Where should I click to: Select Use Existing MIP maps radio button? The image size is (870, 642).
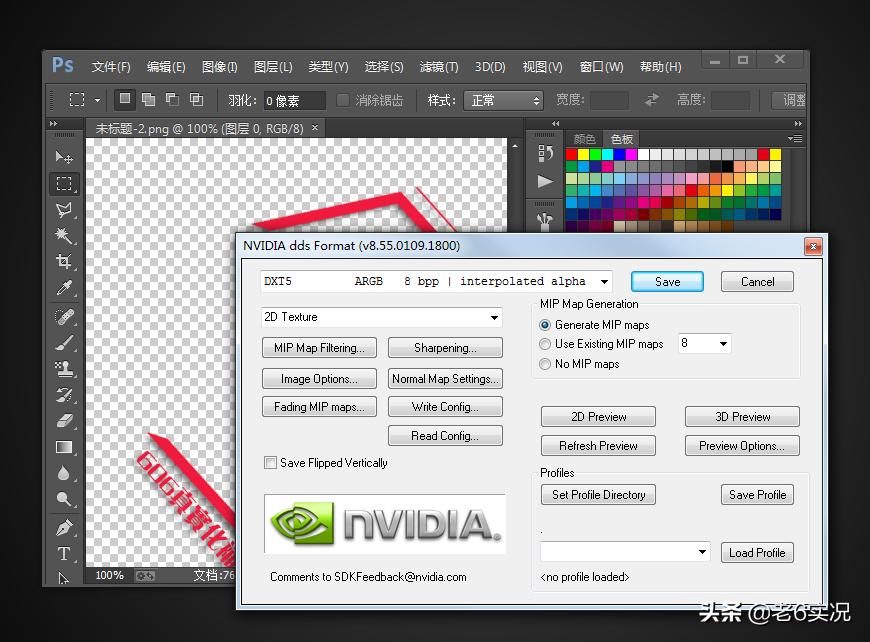click(x=545, y=344)
